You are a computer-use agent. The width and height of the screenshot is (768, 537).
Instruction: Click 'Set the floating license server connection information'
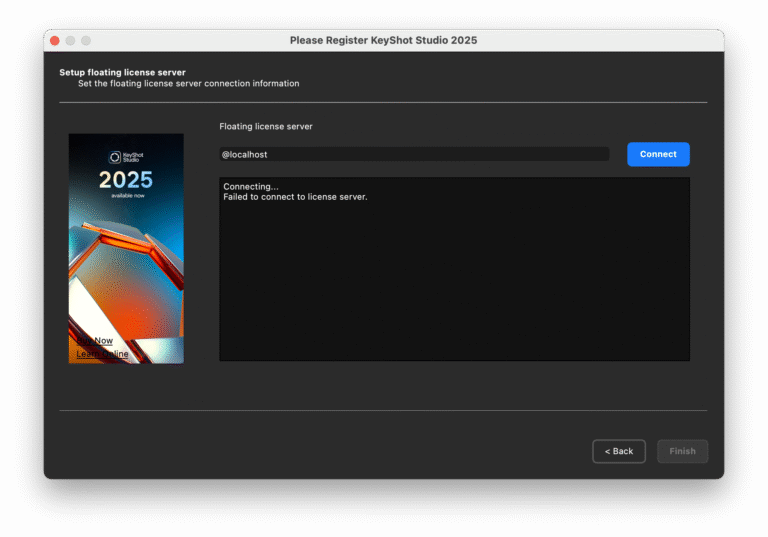point(189,84)
